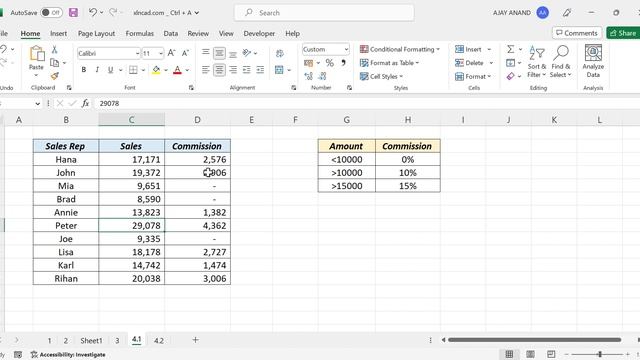
Task: Click the Wrap Text icon
Action: click(280, 53)
